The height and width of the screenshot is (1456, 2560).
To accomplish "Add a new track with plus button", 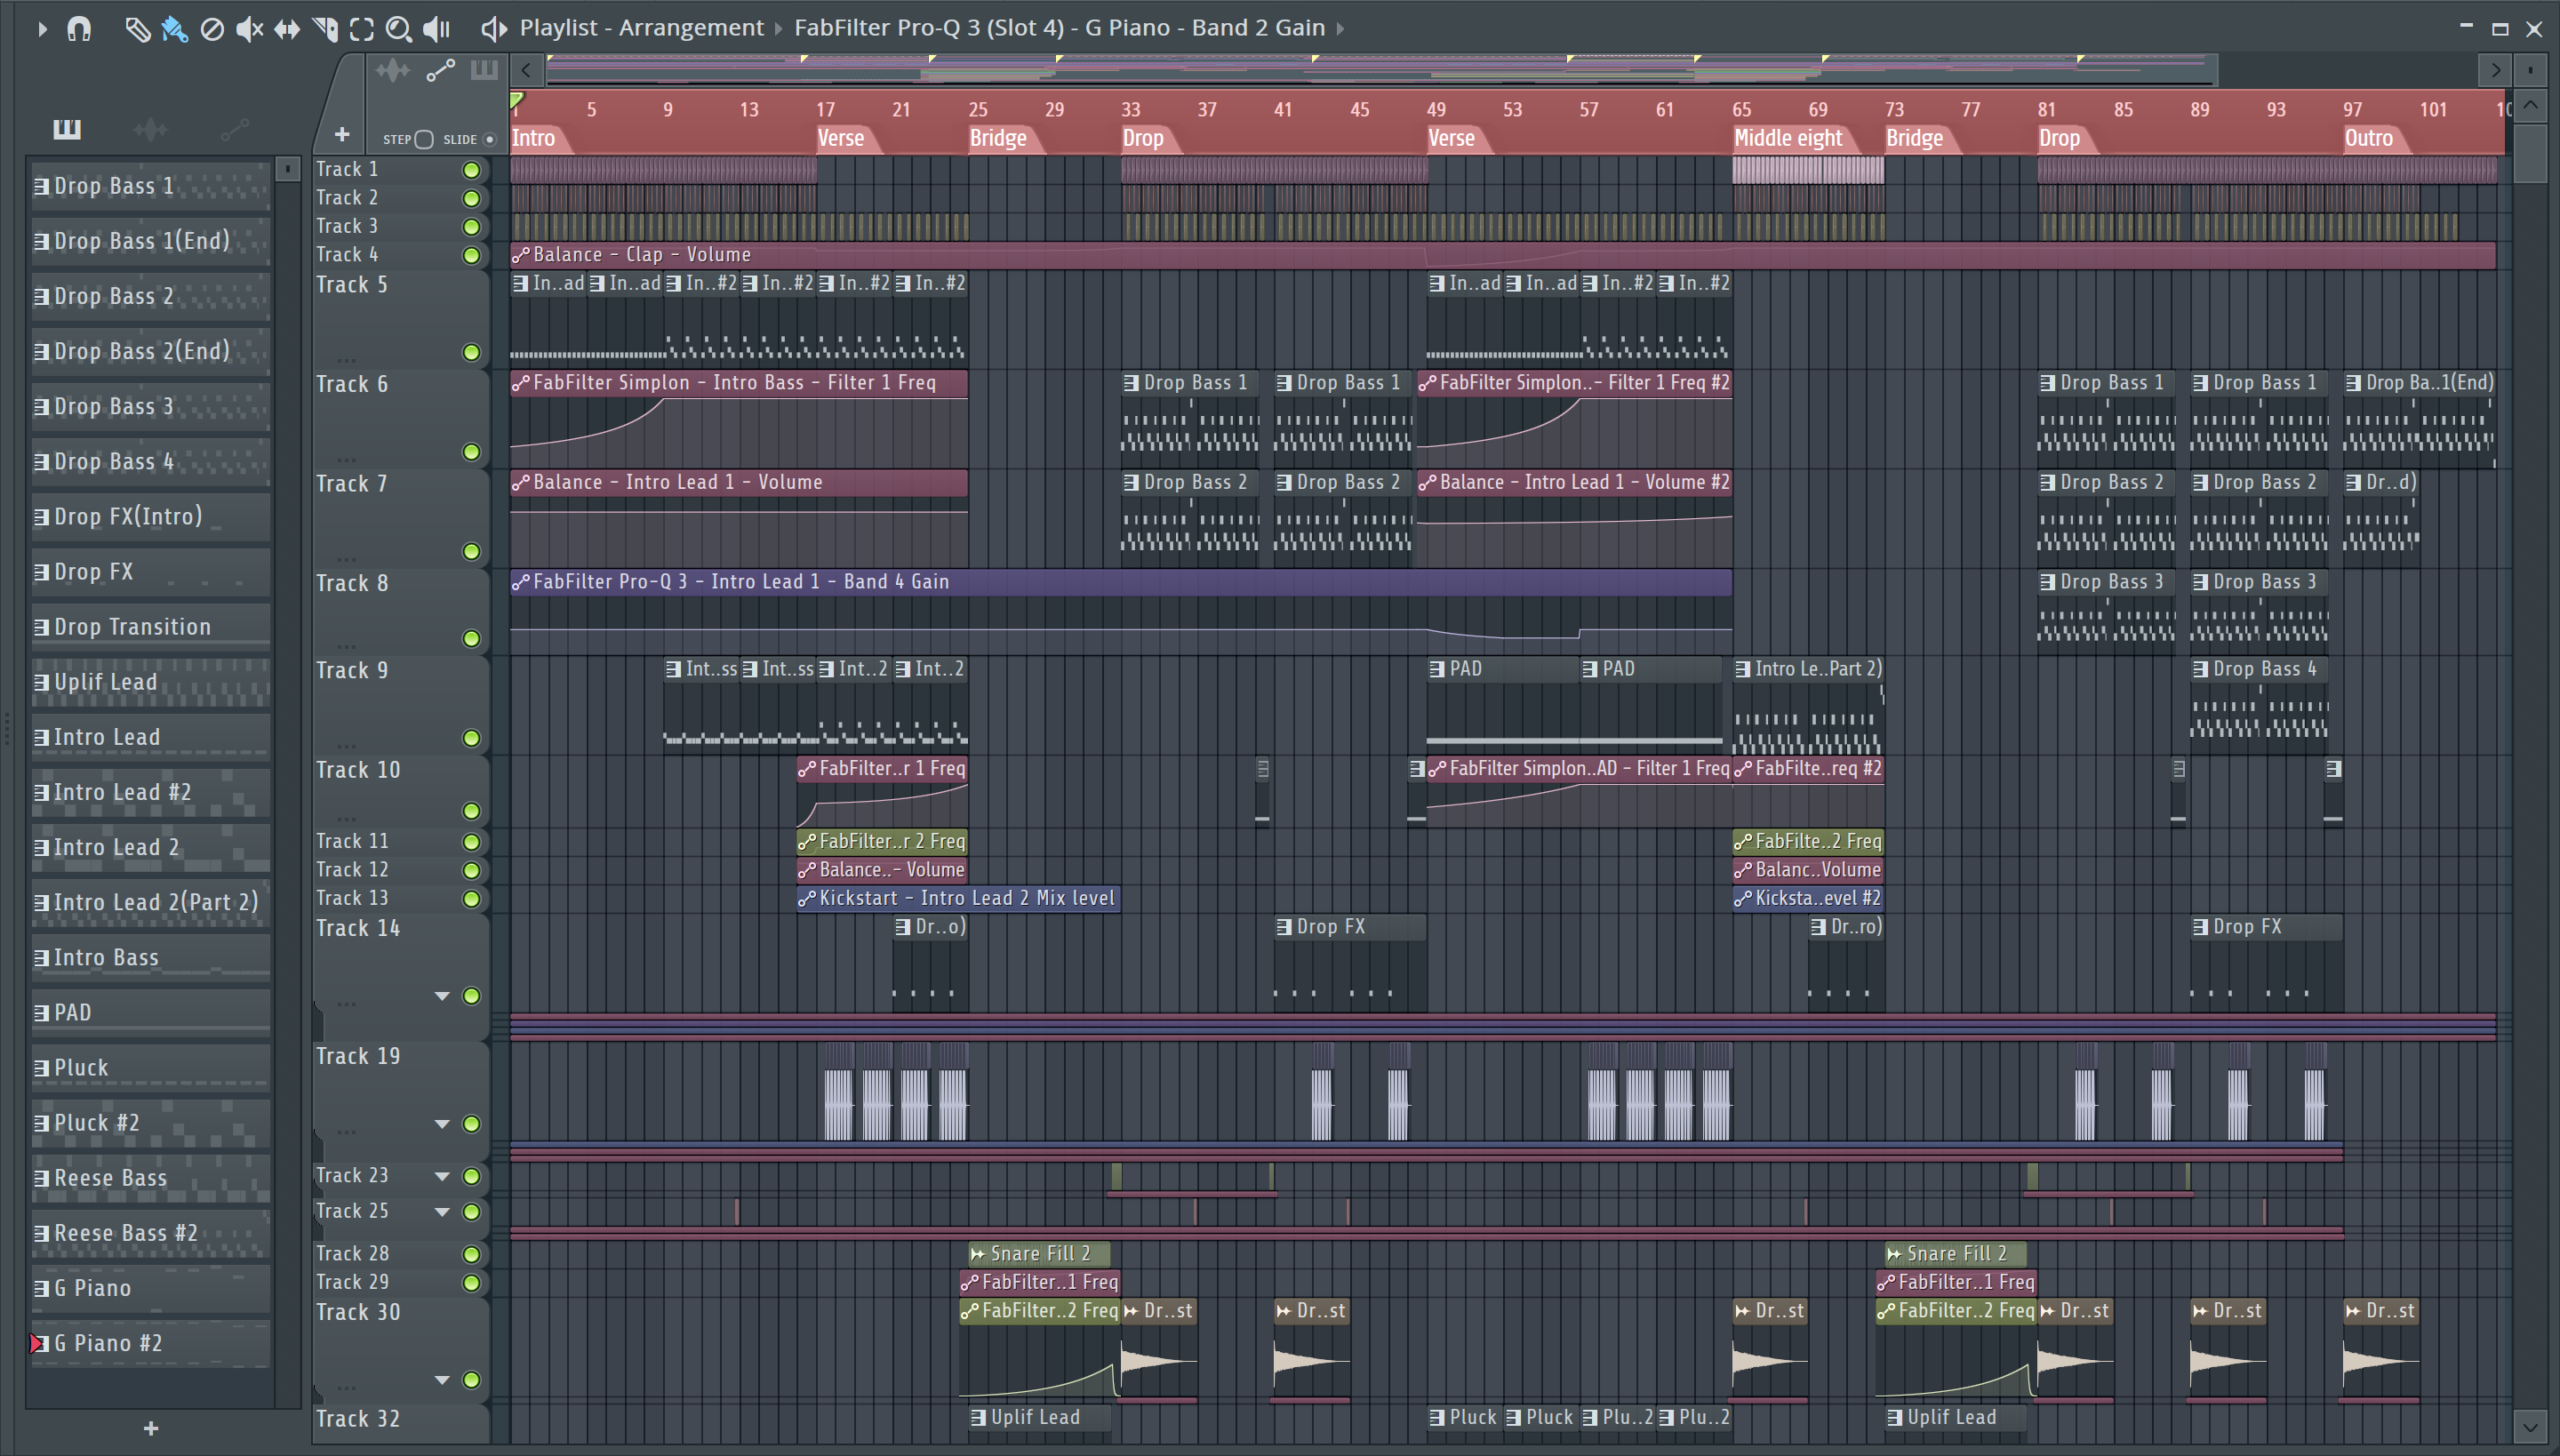I will 342,134.
